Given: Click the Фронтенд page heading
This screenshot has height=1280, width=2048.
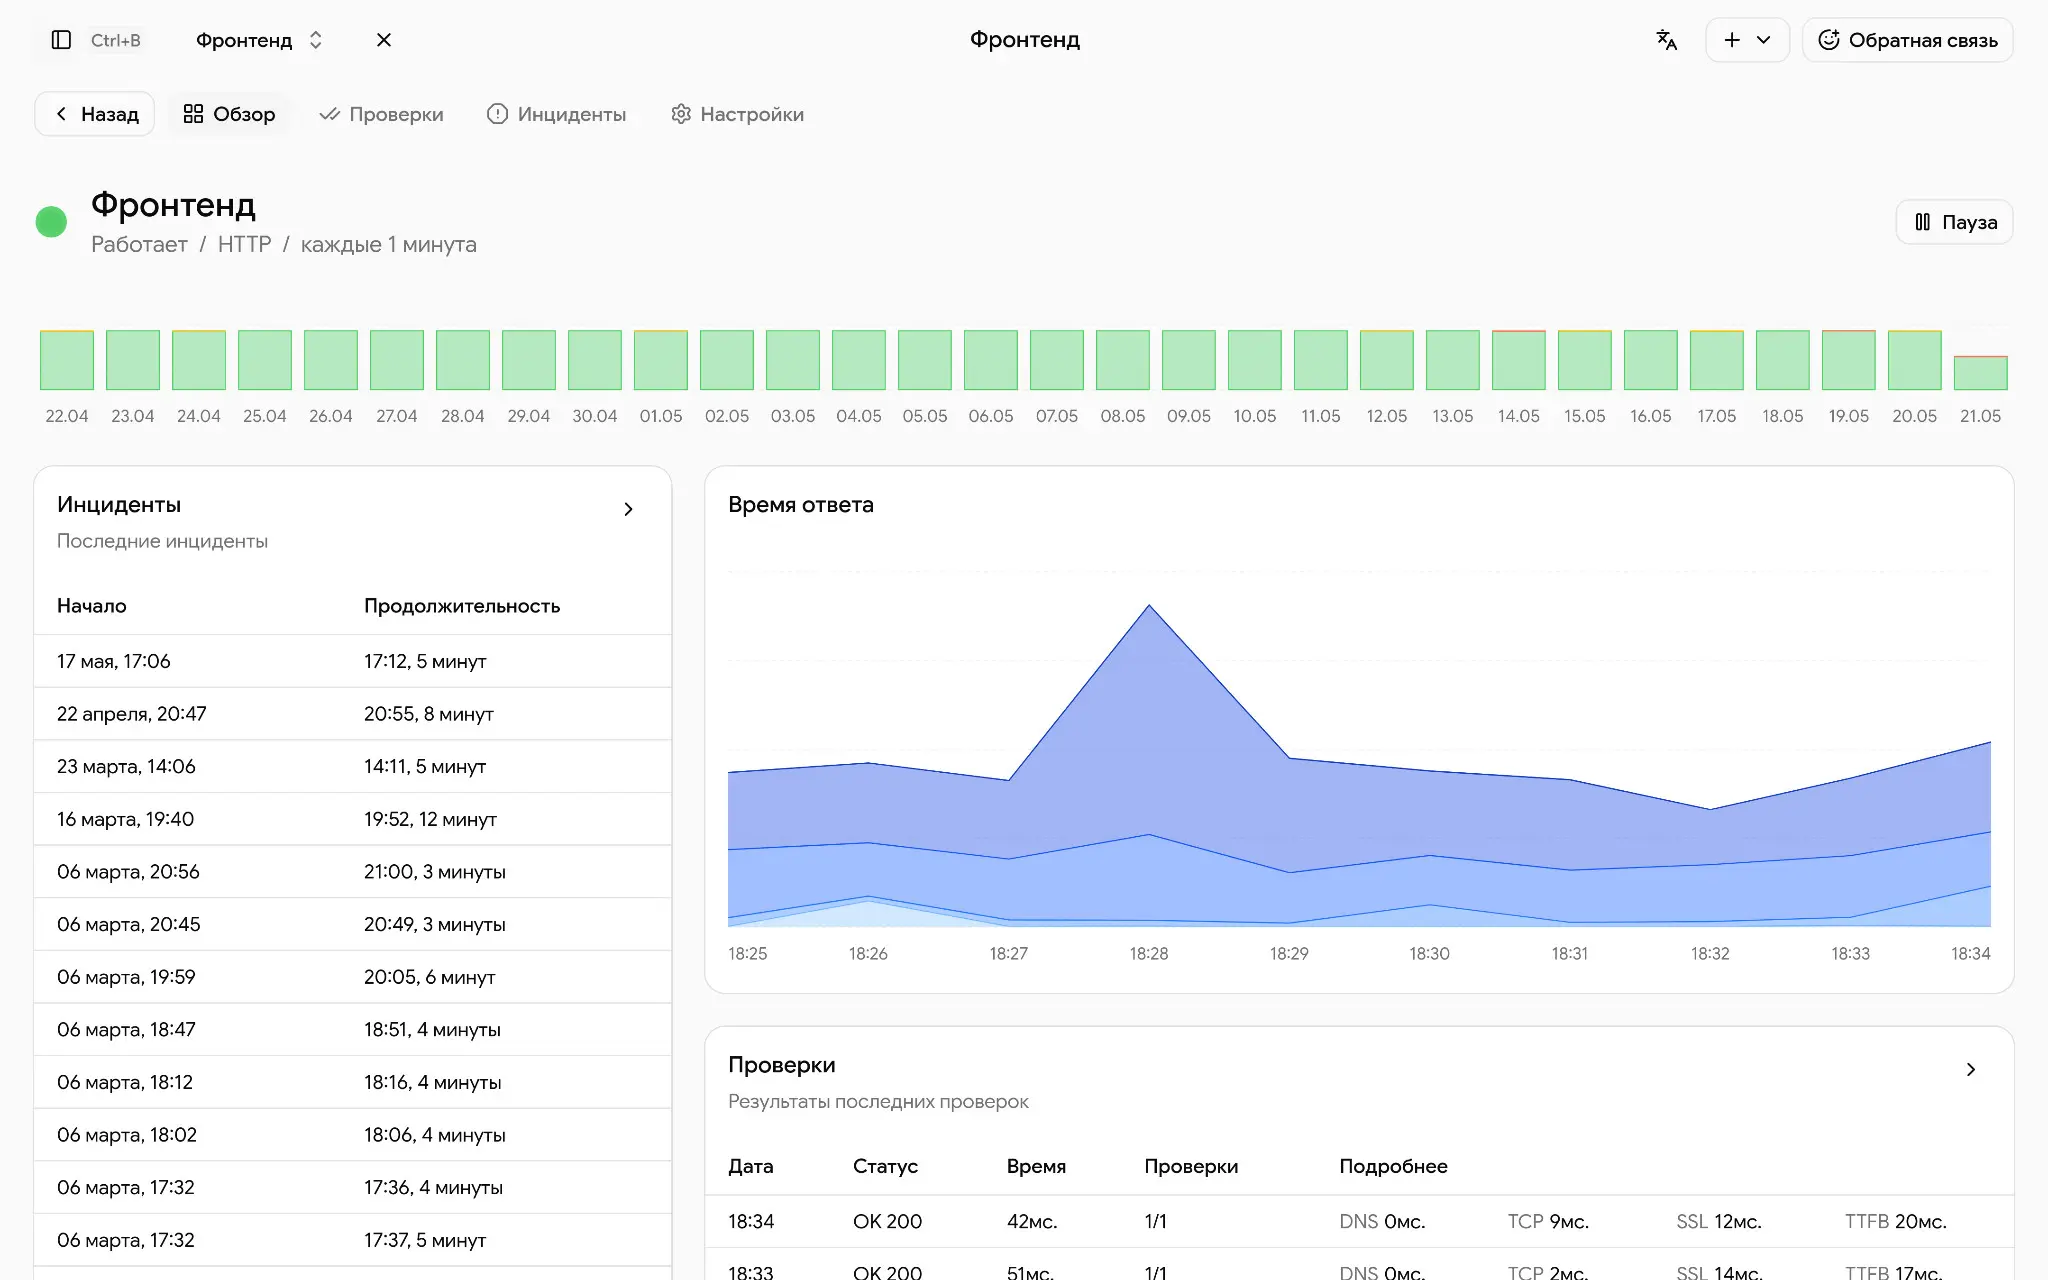Looking at the screenshot, I should tap(173, 204).
